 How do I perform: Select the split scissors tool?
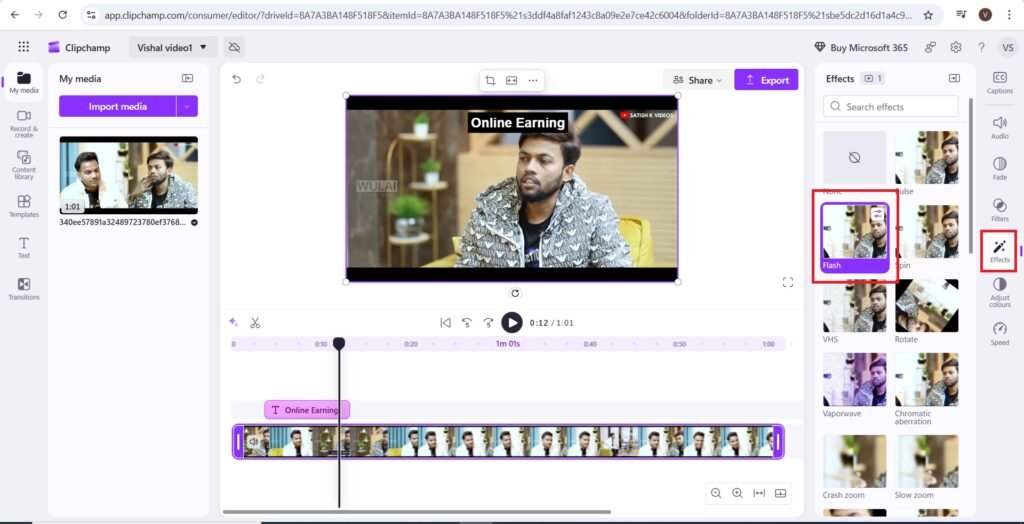point(255,323)
